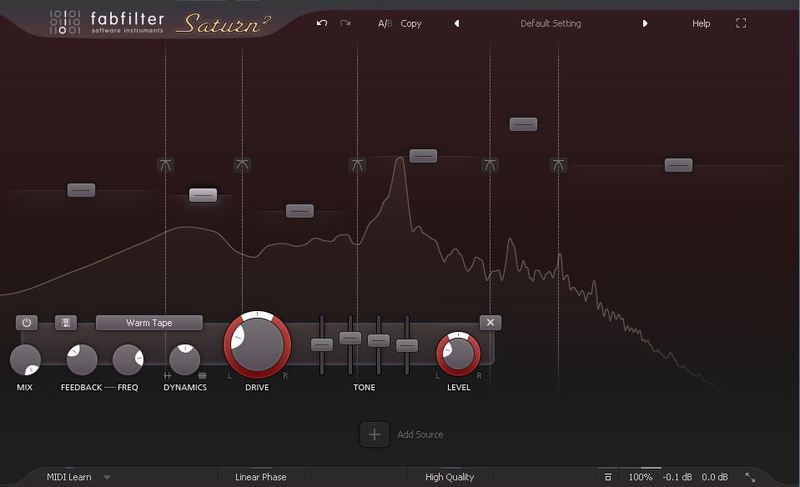Toggle High Quality mode
This screenshot has width=800, height=487.
coord(449,477)
